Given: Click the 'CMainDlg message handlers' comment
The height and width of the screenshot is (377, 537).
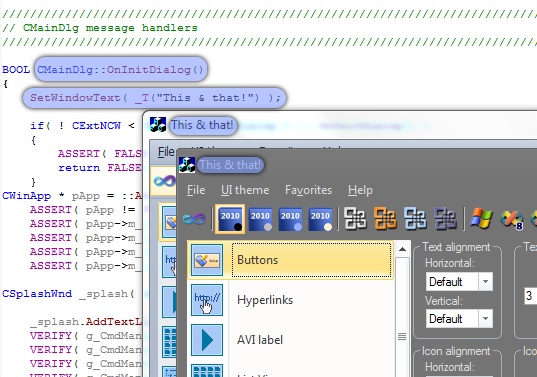Looking at the screenshot, I should tap(110, 28).
